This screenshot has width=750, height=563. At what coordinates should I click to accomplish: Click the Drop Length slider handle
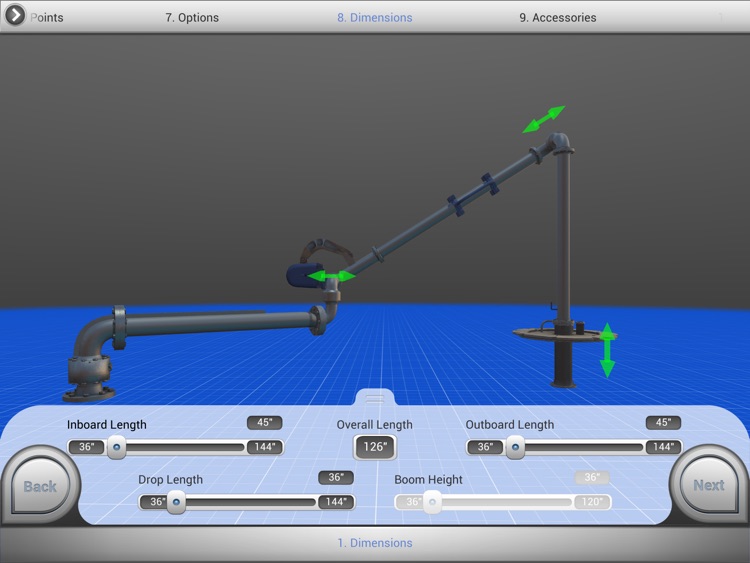point(176,503)
